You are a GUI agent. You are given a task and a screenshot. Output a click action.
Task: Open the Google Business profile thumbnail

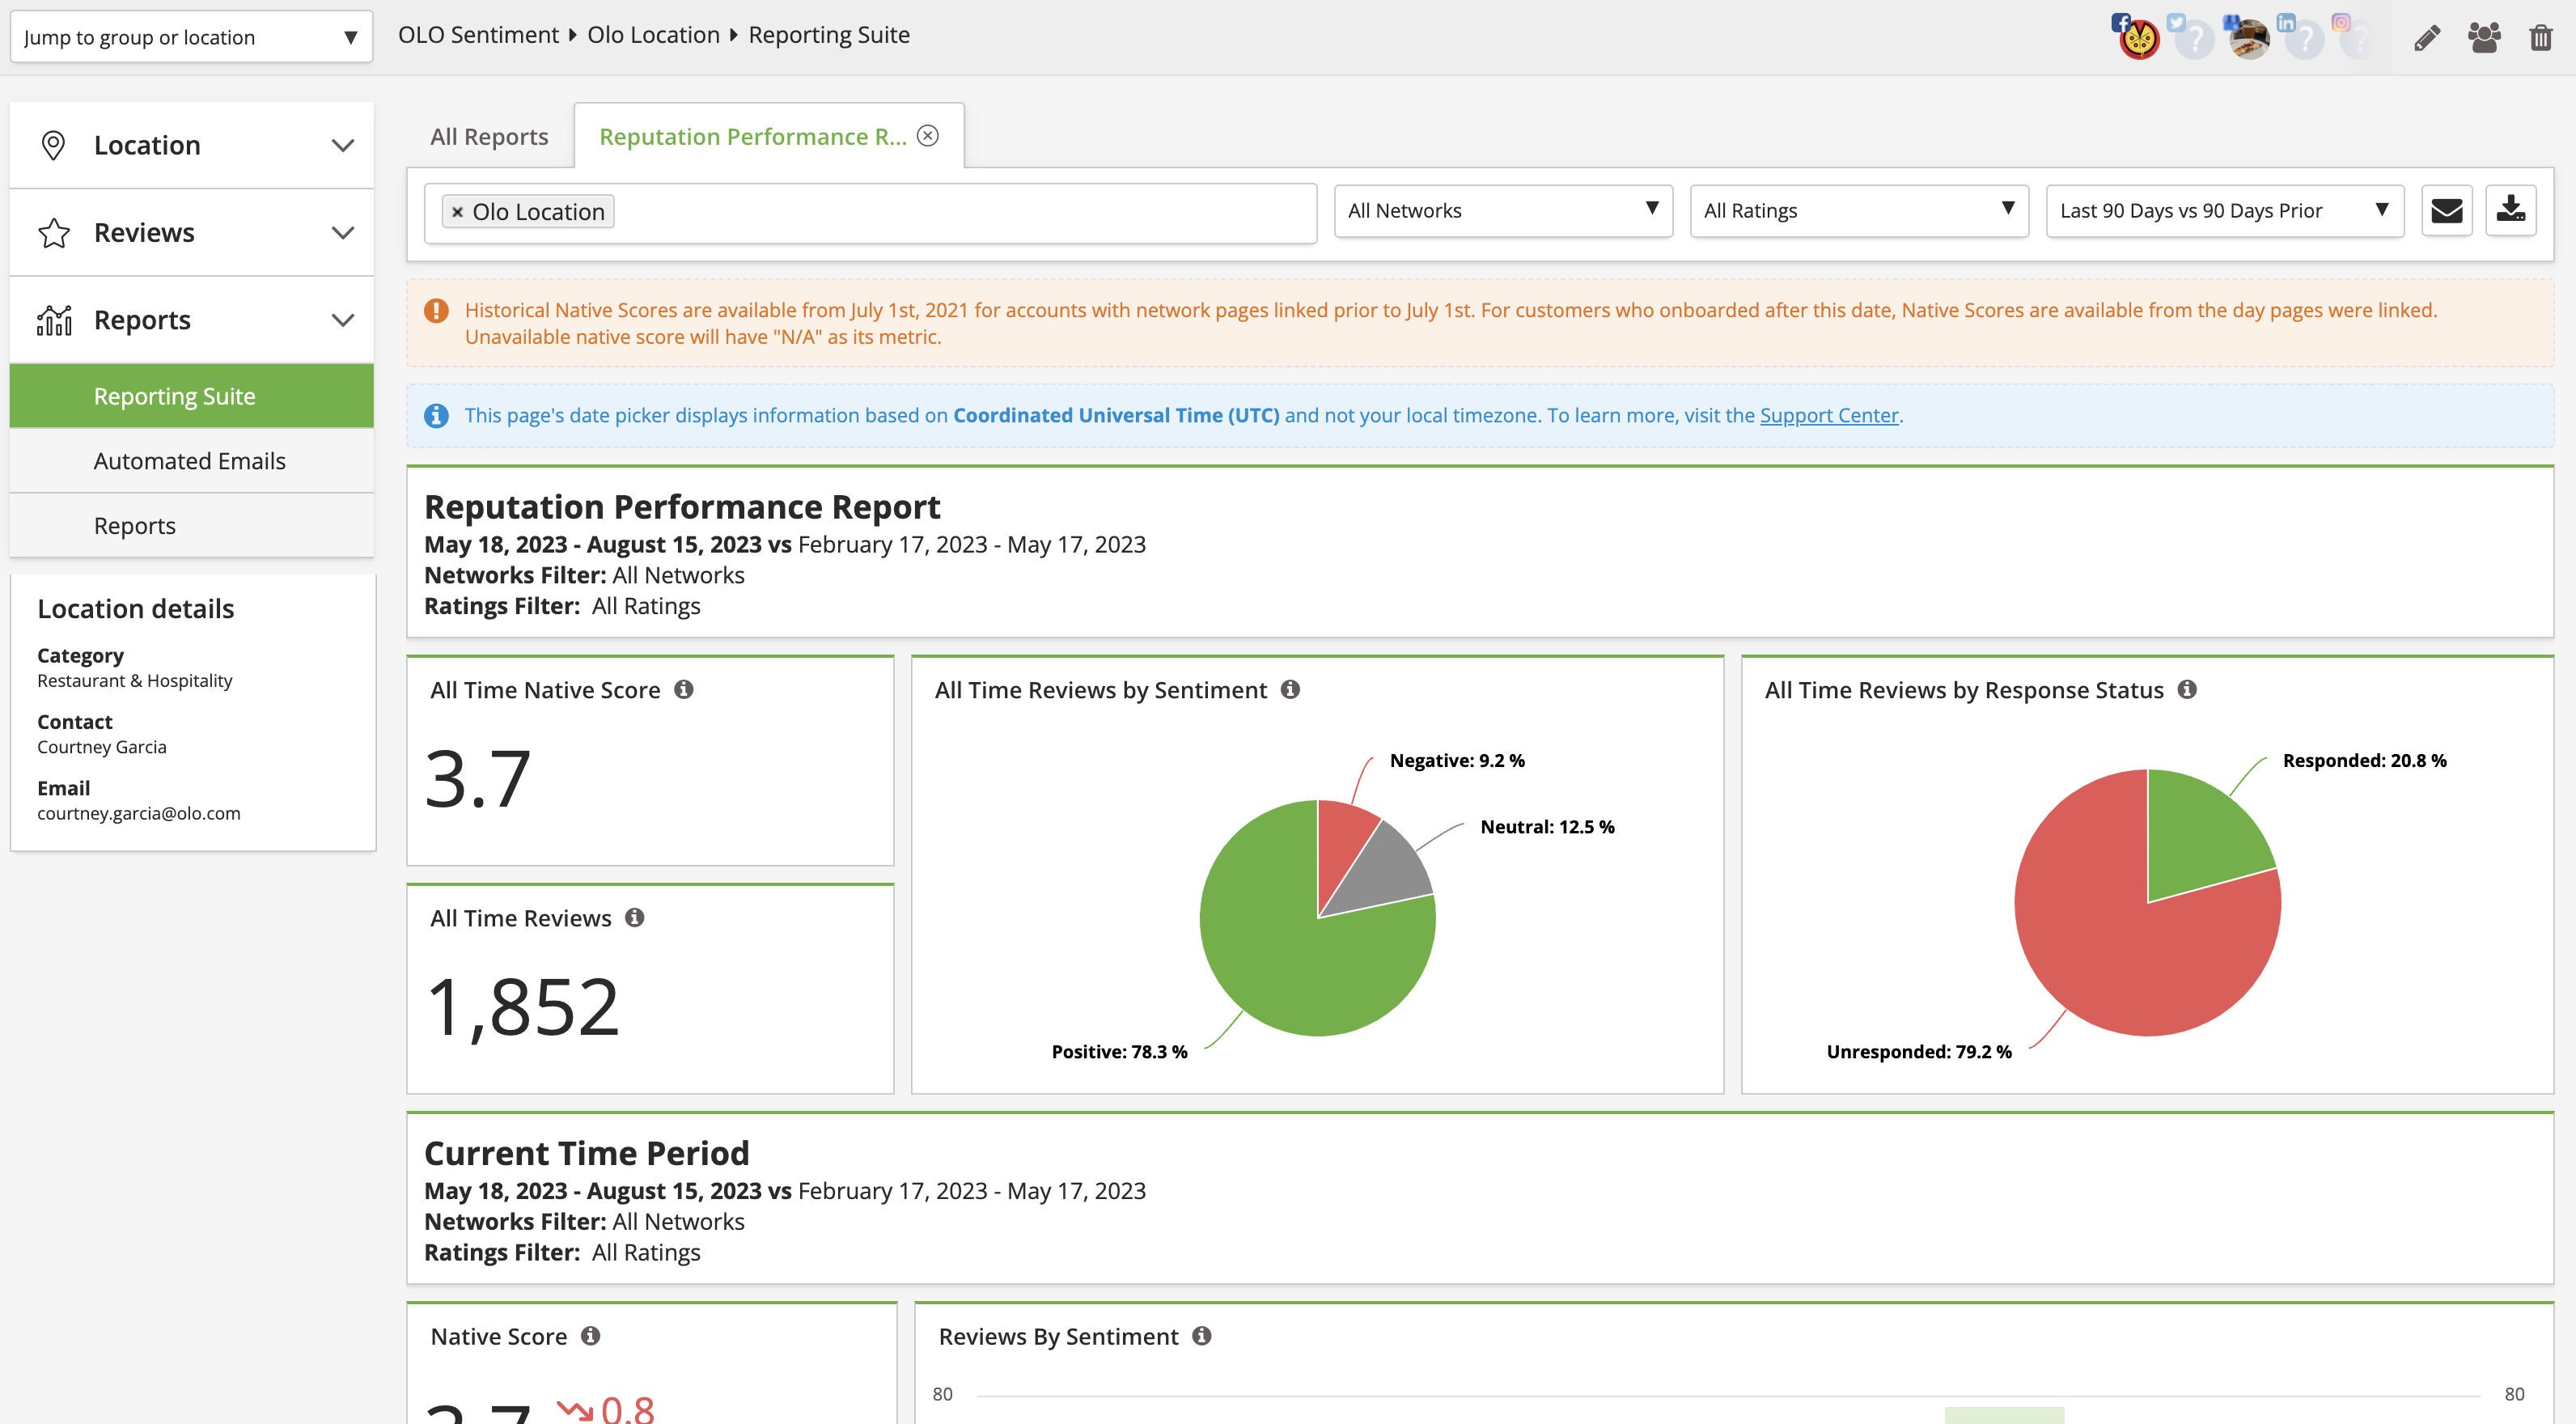2248,38
